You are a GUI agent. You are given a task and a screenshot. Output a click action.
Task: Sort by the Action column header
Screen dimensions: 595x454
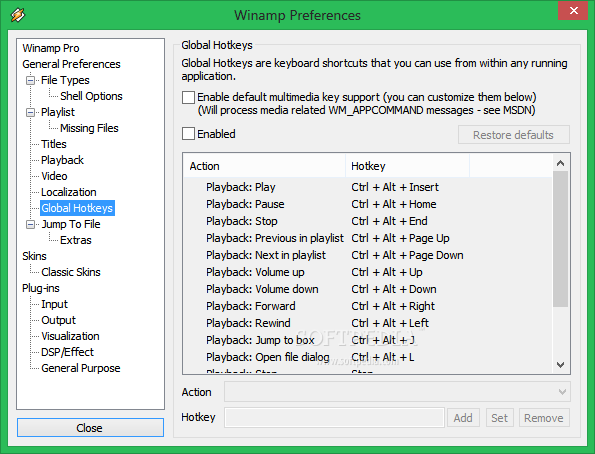(264, 166)
